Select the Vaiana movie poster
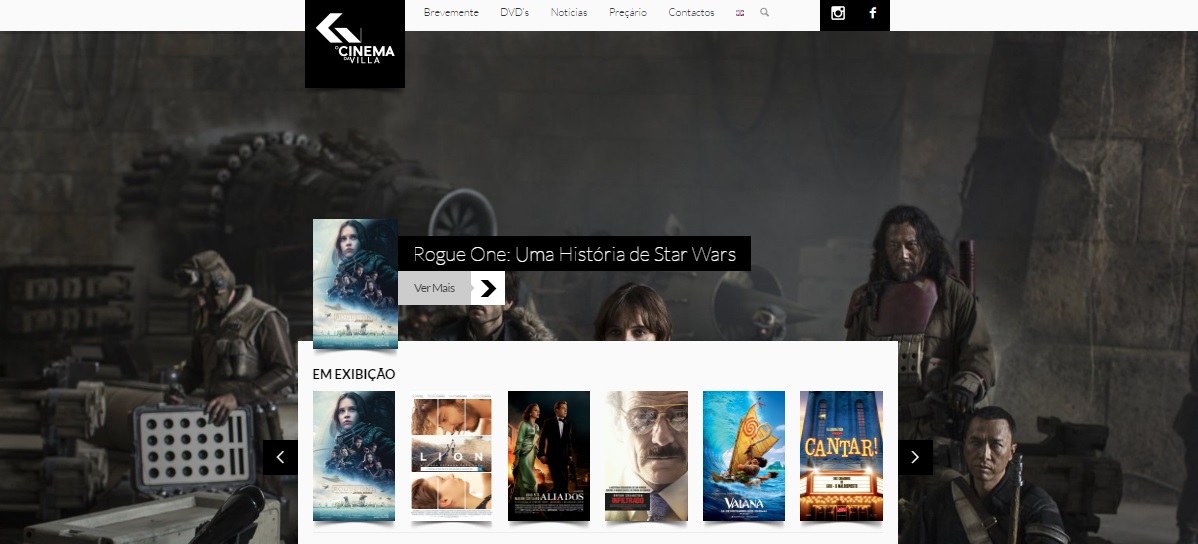Screen dimensions: 1198x544 coord(743,455)
